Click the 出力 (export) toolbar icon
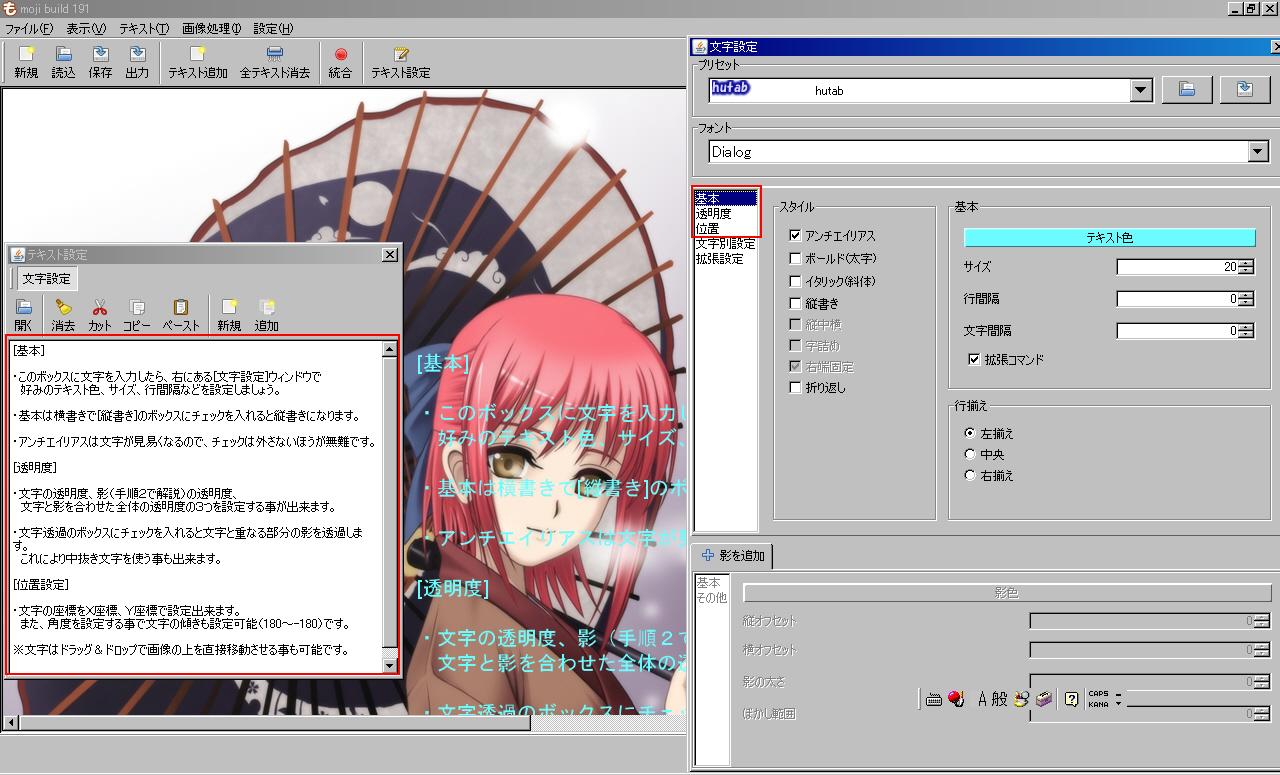Image resolution: width=1280 pixels, height=775 pixels. [137, 55]
